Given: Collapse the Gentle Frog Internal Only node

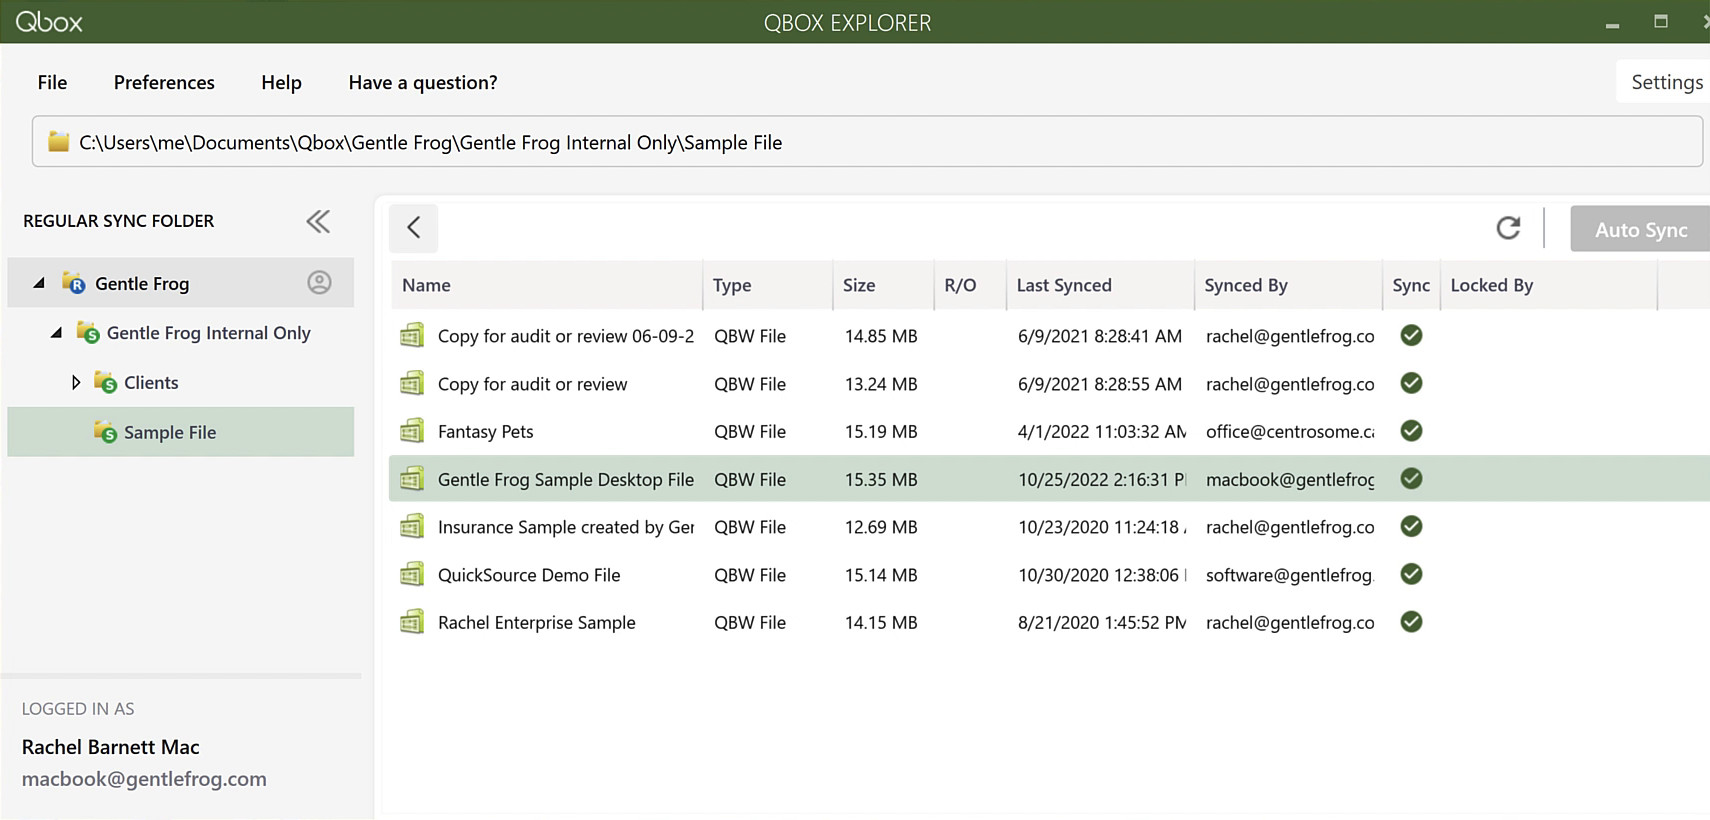Looking at the screenshot, I should click(57, 332).
